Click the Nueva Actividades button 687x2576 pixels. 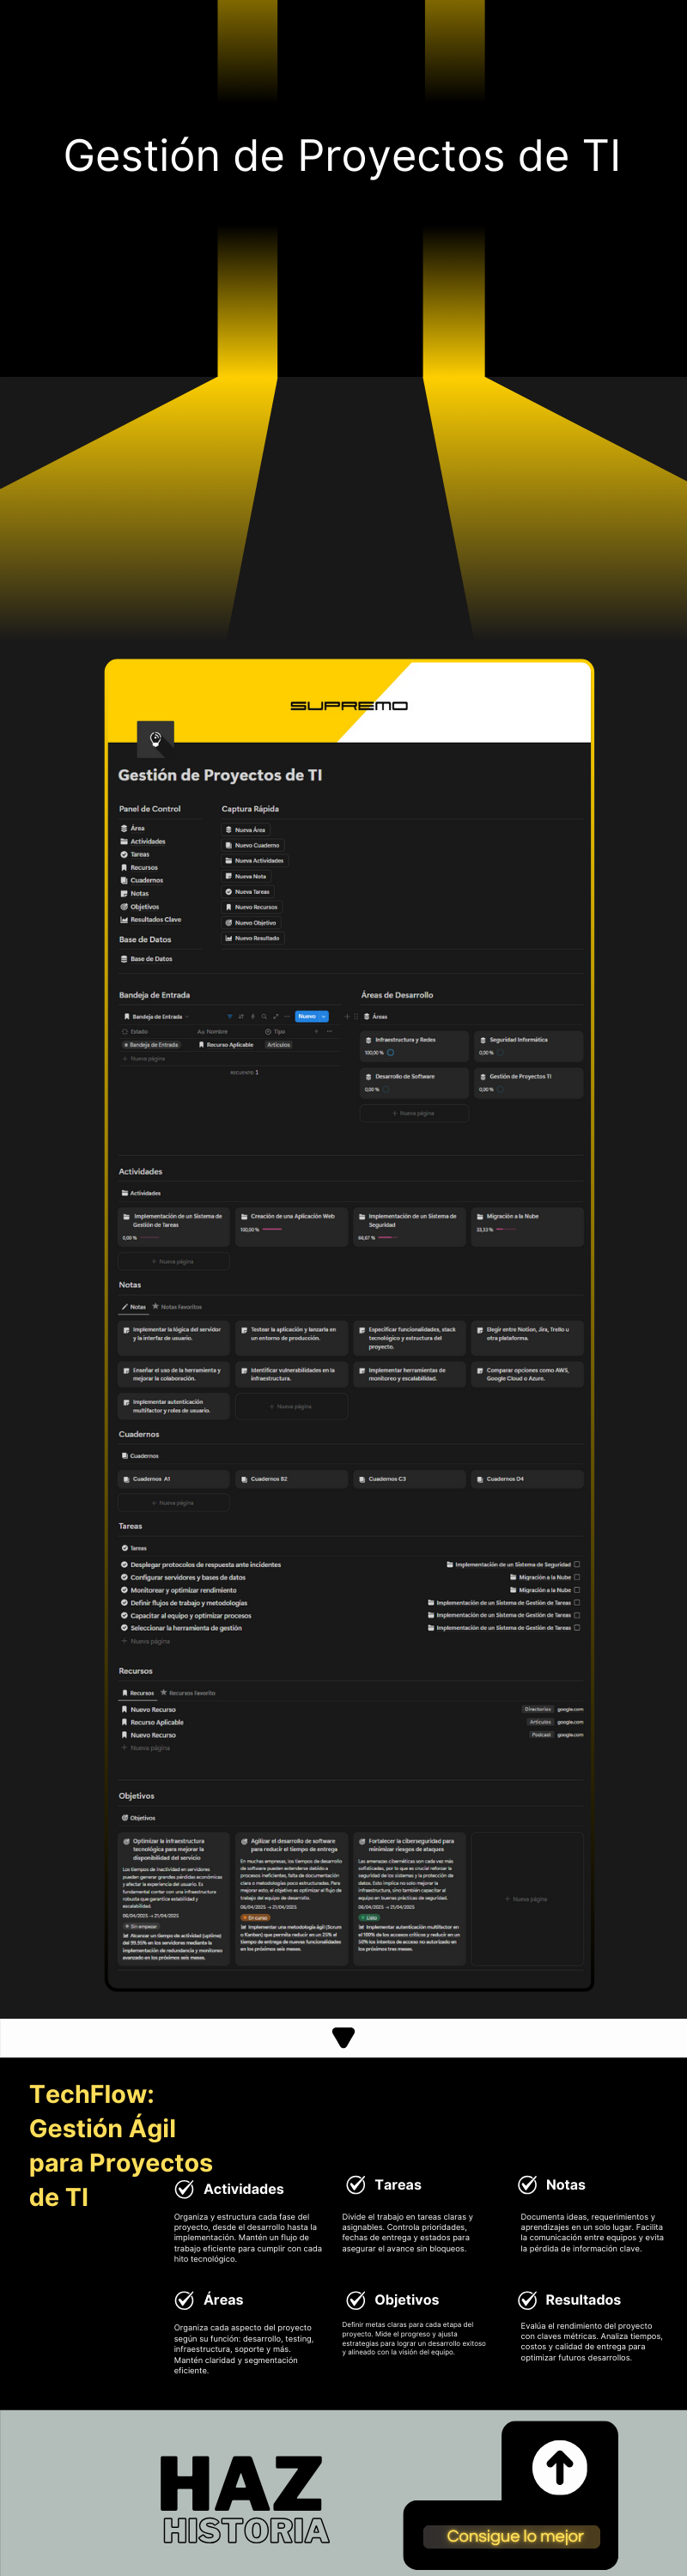pos(254,860)
